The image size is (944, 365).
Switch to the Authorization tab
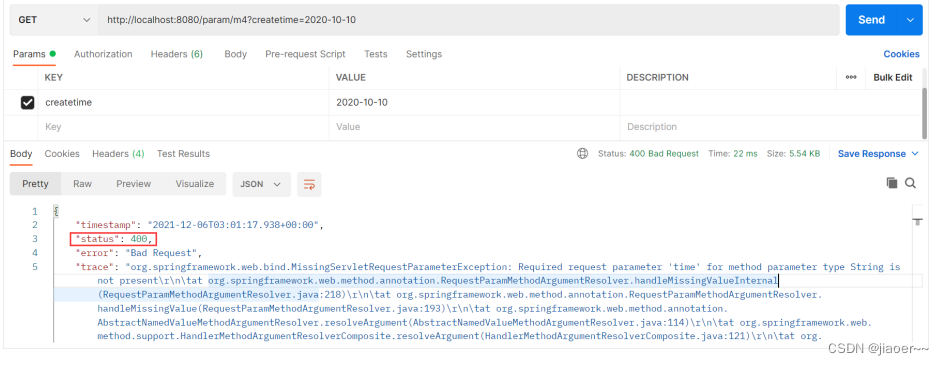(x=103, y=54)
